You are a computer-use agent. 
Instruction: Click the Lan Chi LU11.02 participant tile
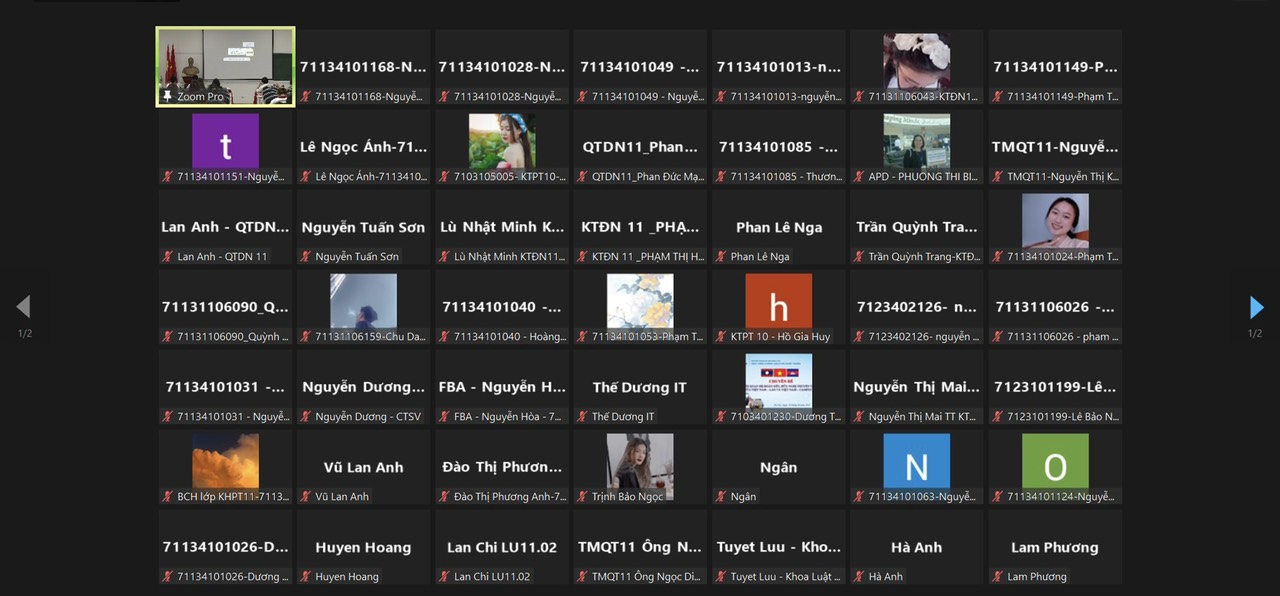coord(502,548)
